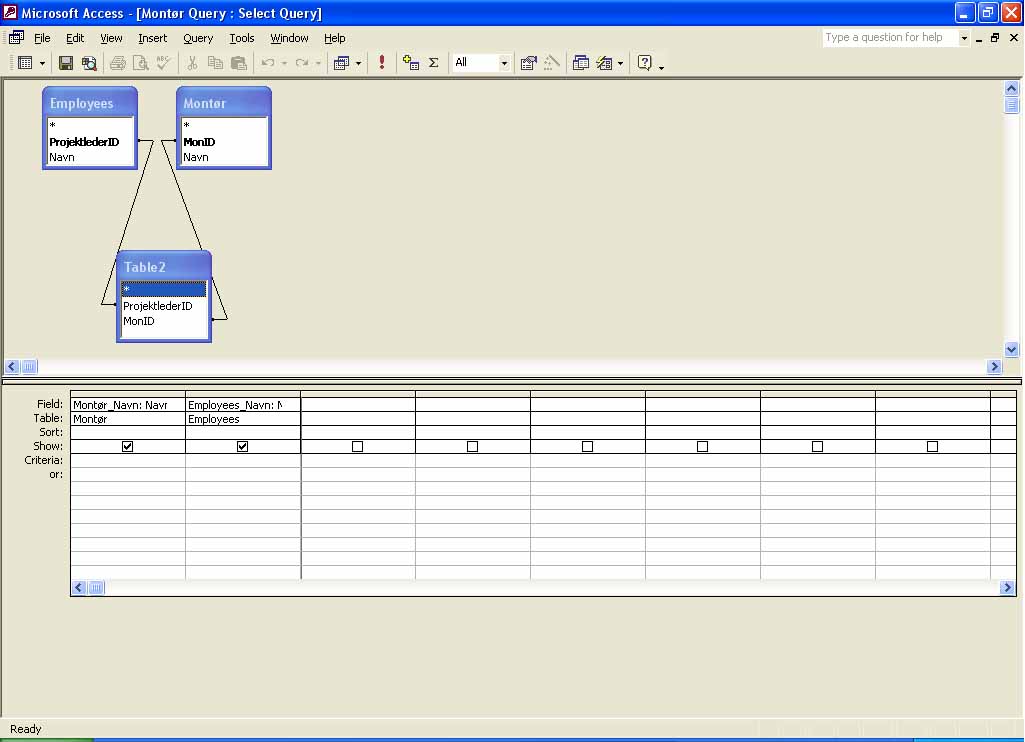
Task: Open the Top Values 'All' dropdown
Action: point(504,63)
